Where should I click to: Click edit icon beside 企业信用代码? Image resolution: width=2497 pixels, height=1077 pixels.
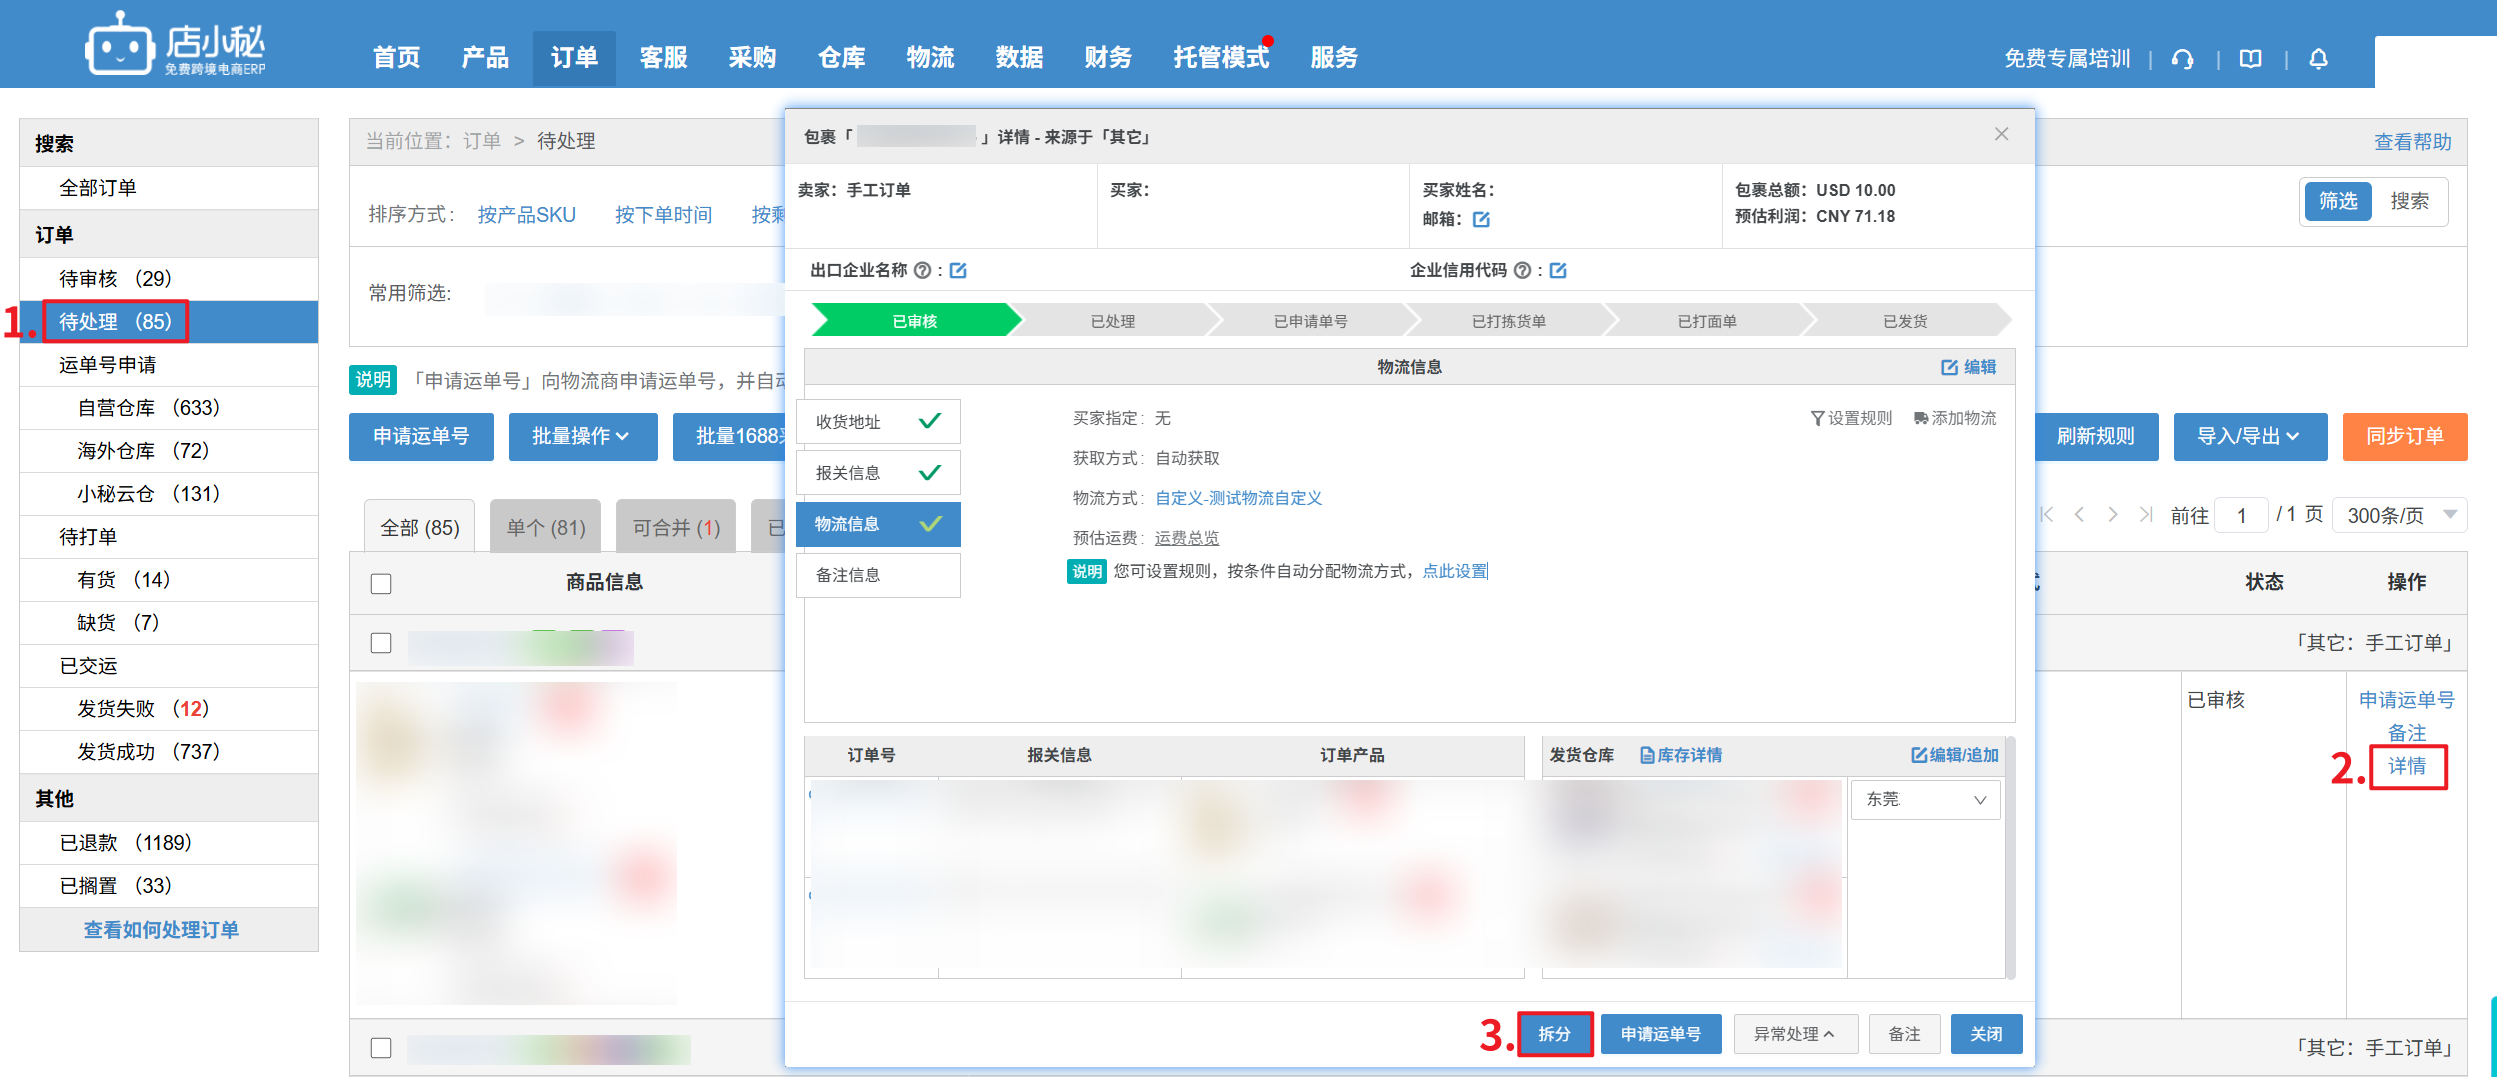pos(1558,271)
